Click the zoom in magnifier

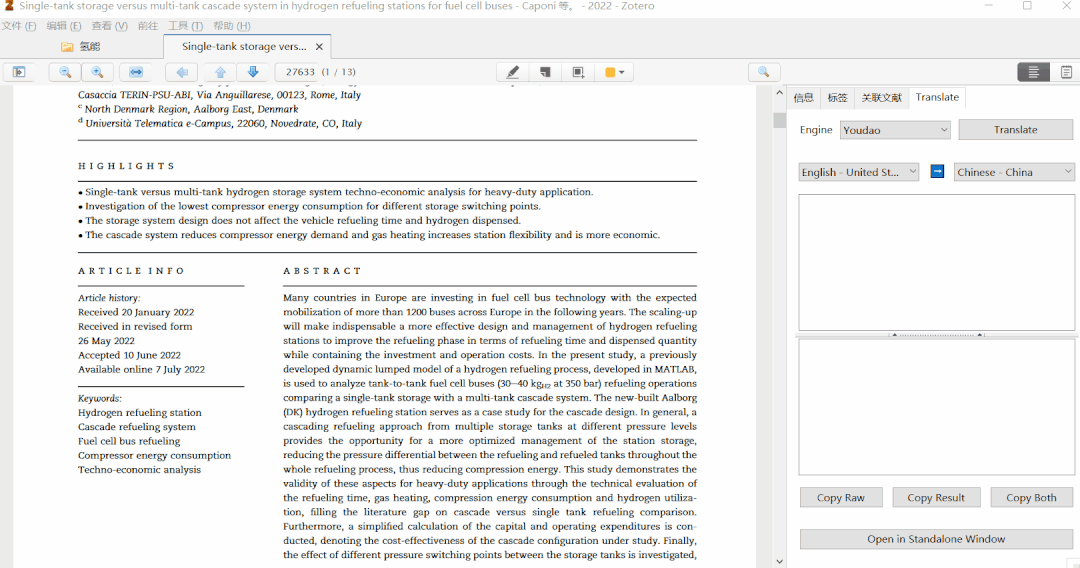(x=97, y=72)
